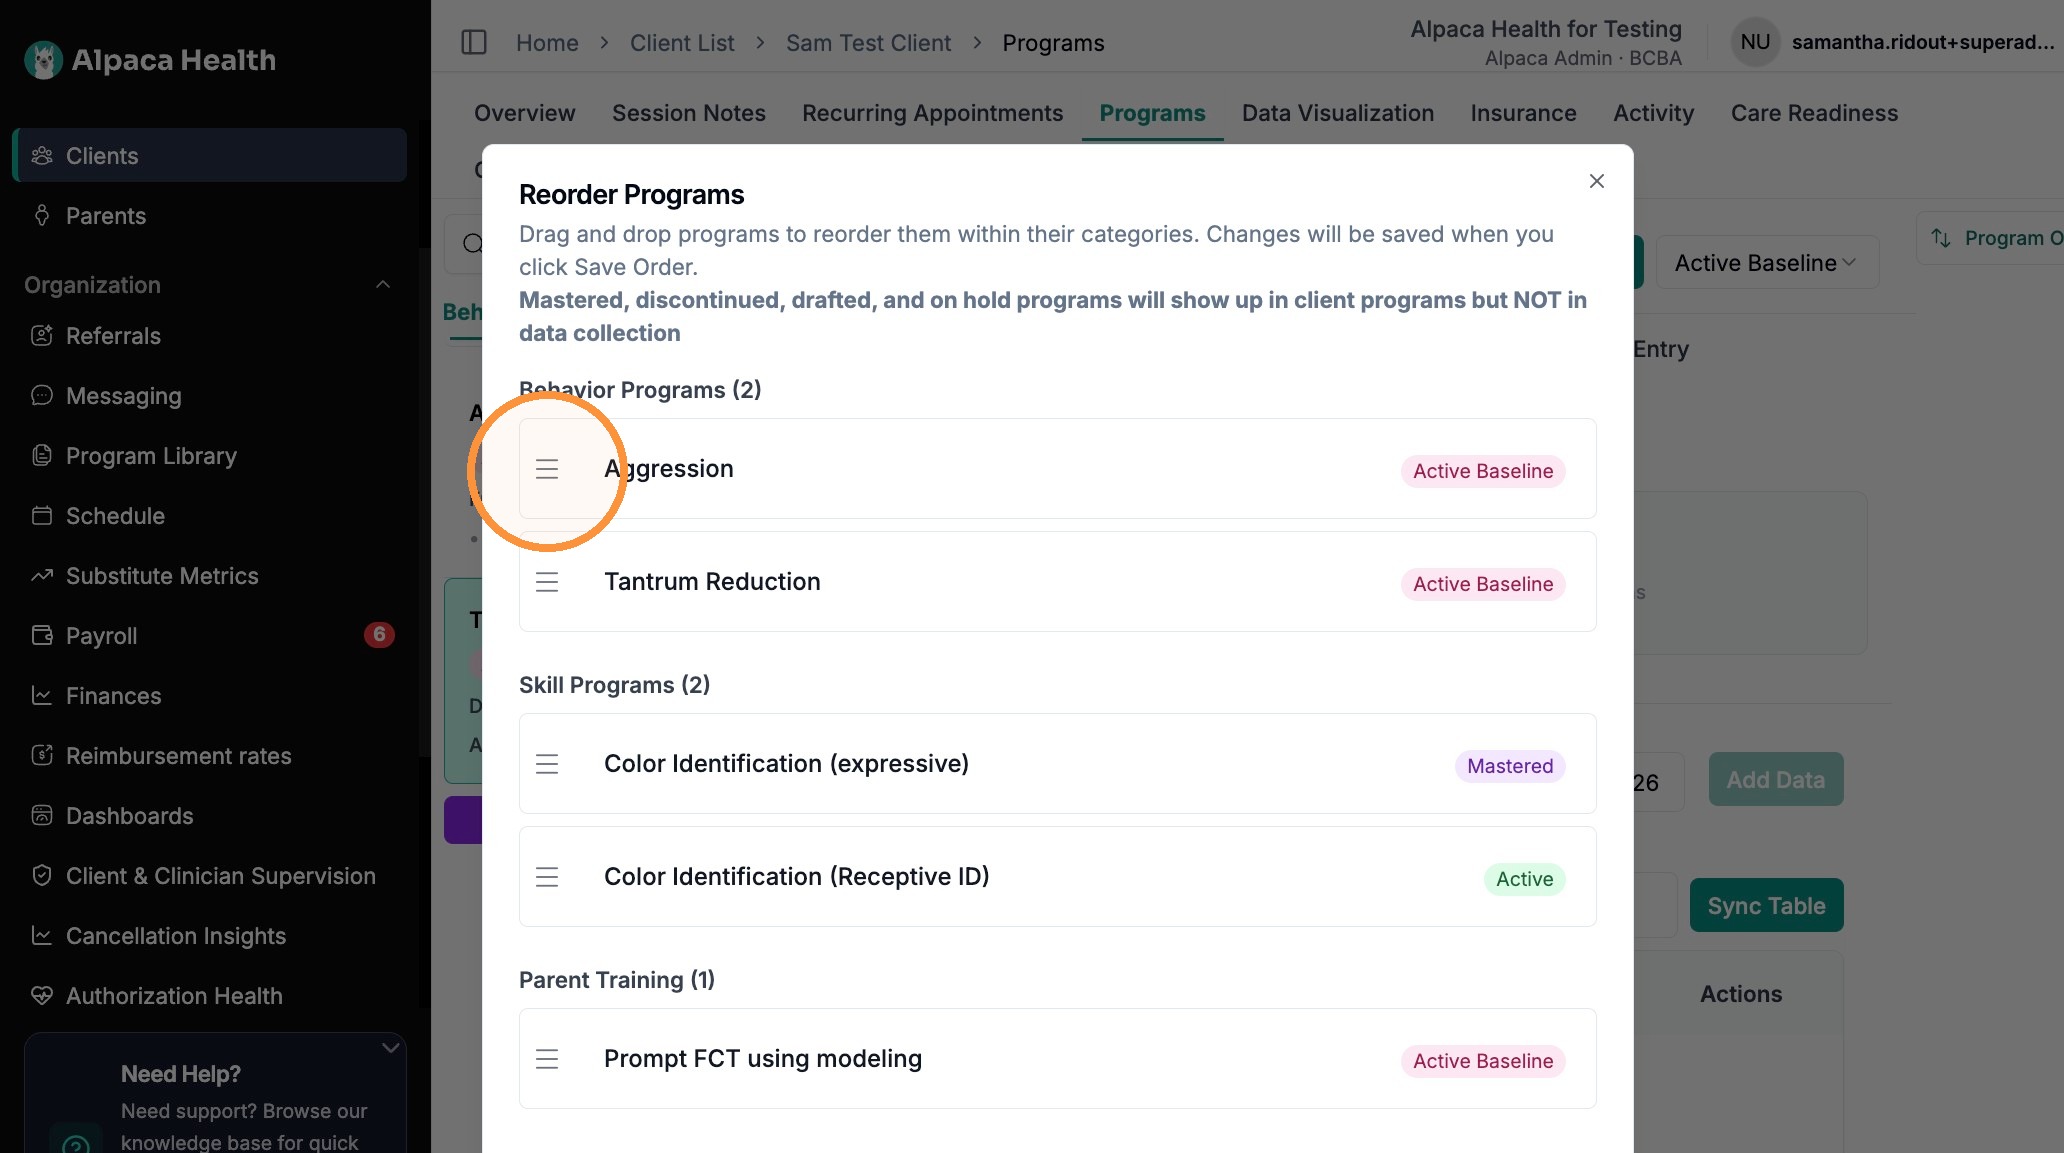Switch to the Data Visualization tab

click(x=1338, y=113)
